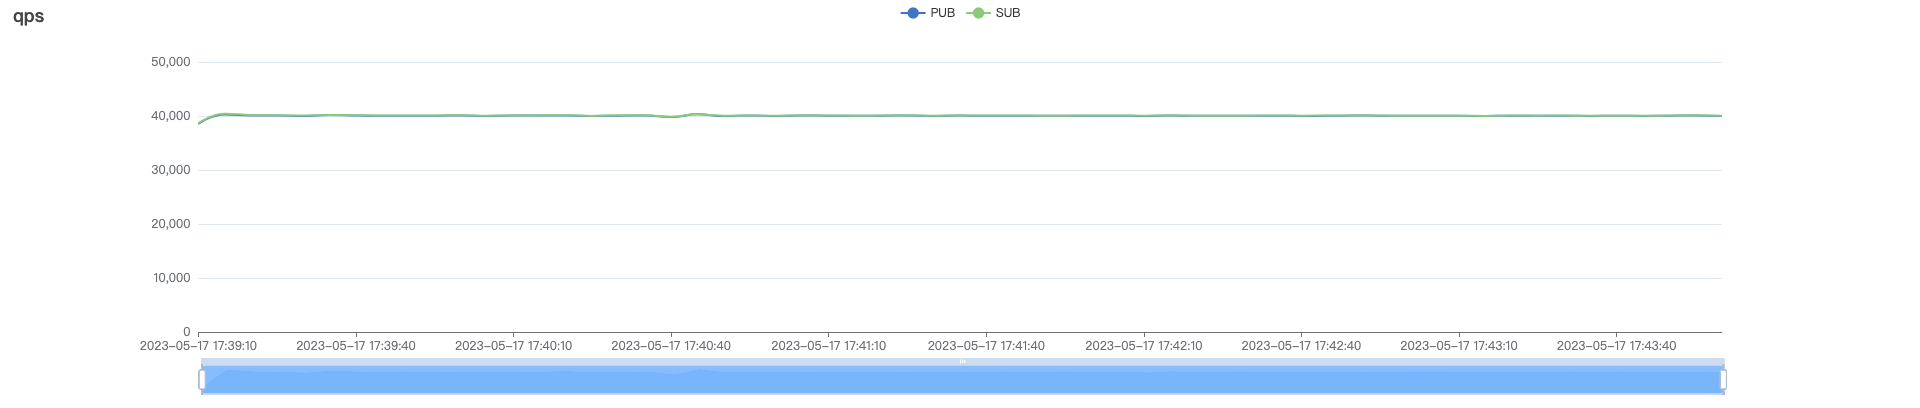
Task: Click the 40,000 y-axis label
Action: (x=170, y=116)
